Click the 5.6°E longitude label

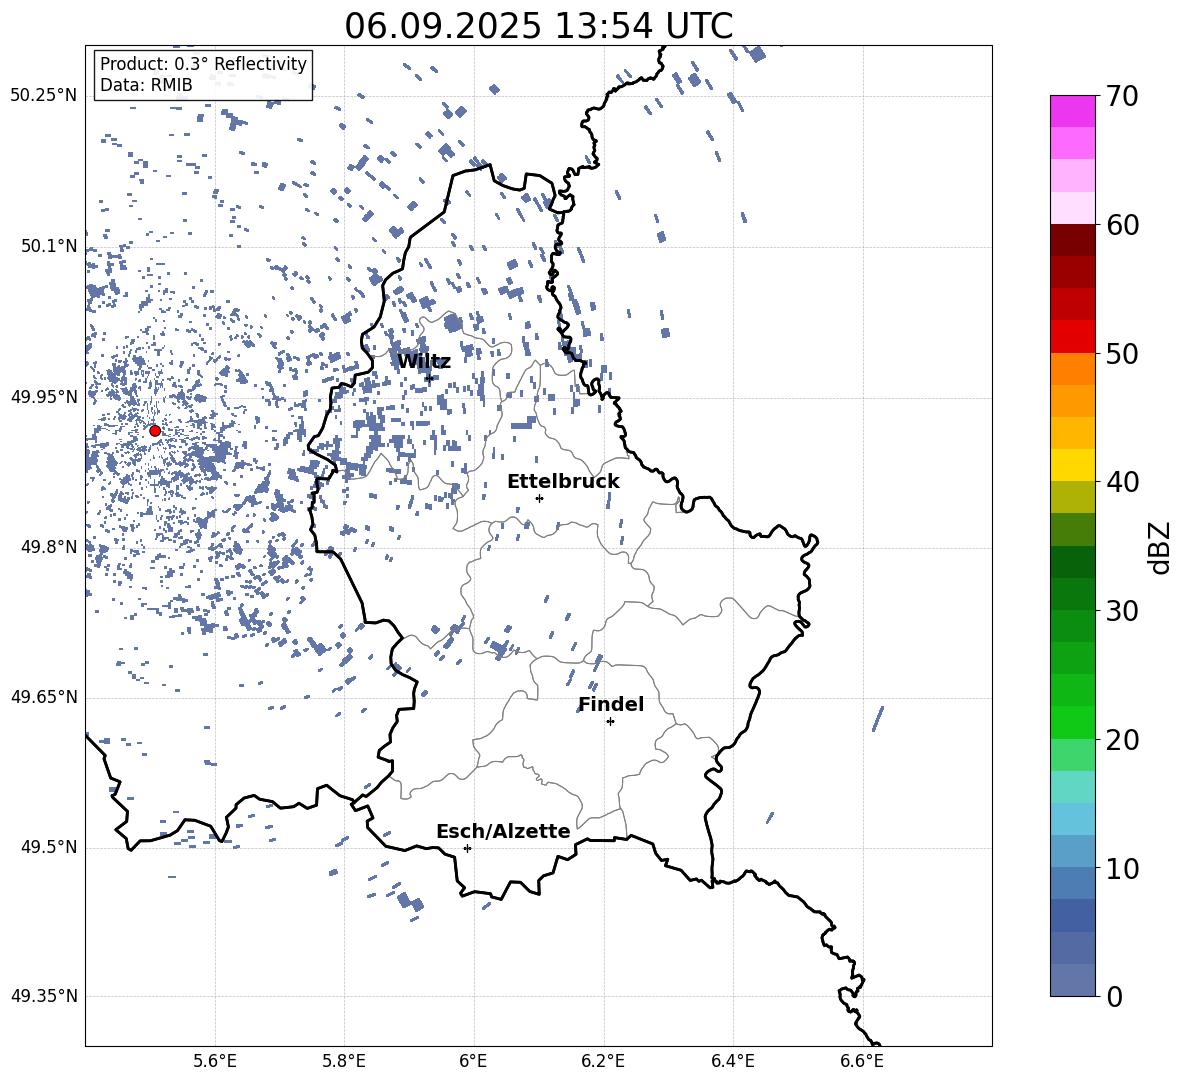[215, 1061]
